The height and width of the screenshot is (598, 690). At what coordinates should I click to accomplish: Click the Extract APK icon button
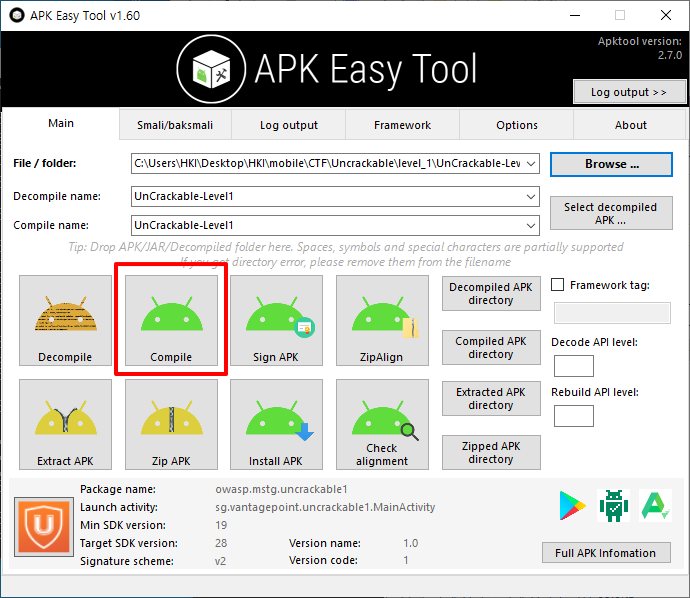[x=65, y=425]
